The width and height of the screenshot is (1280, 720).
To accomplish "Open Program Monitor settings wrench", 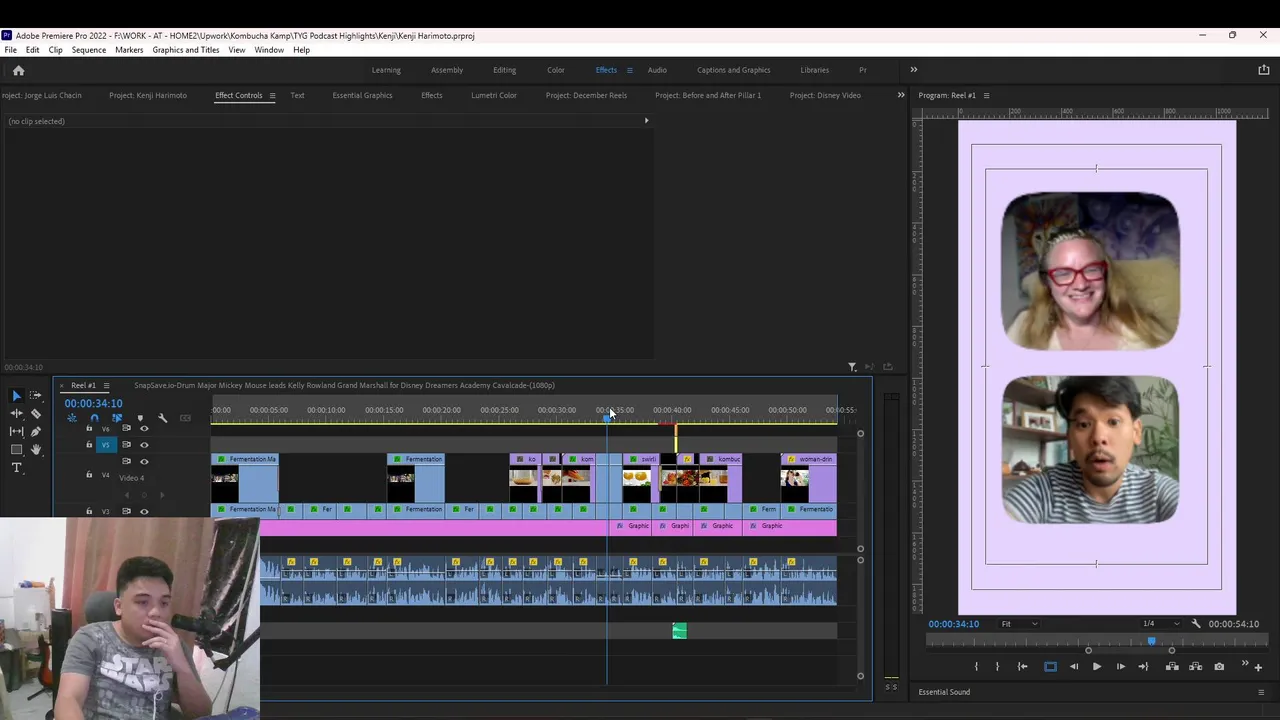I will 1195,624.
